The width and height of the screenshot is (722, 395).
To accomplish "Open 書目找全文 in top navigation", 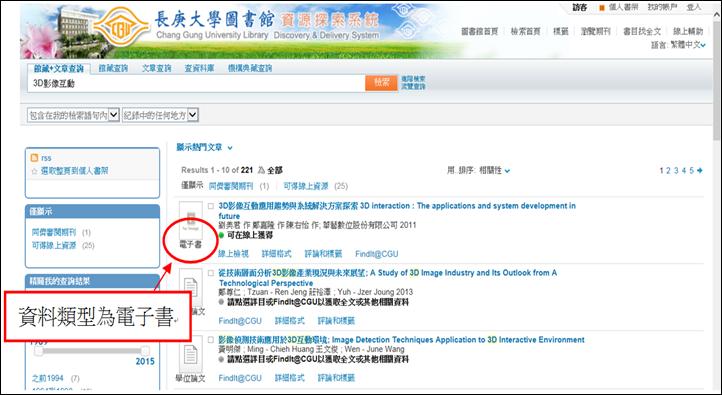I will click(x=642, y=31).
